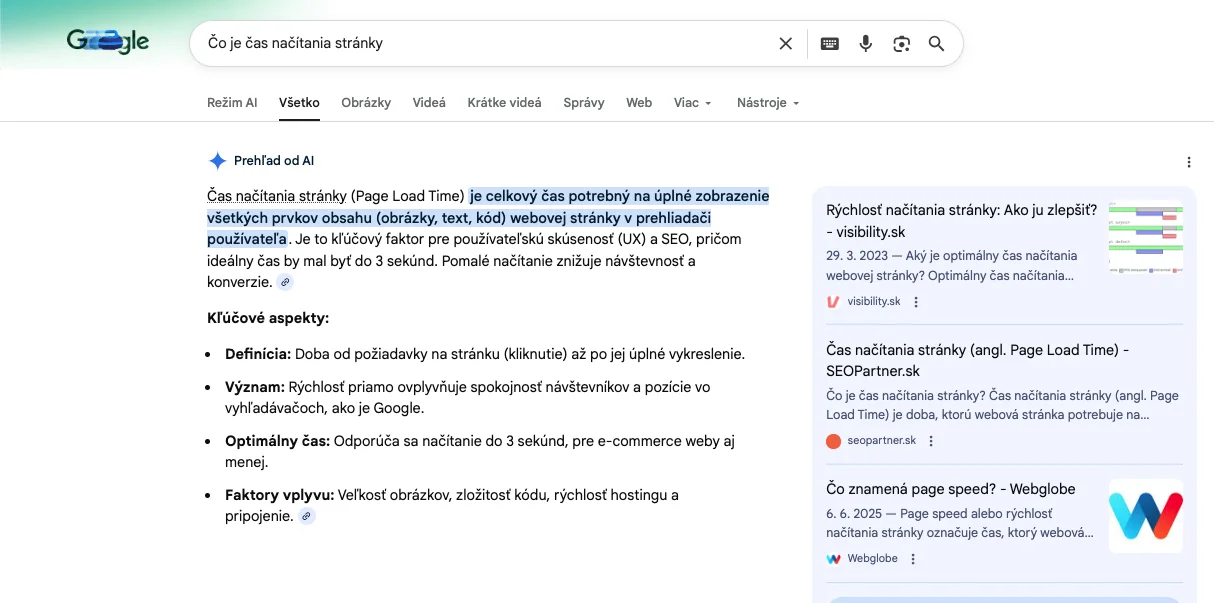Start voice search with microphone icon

(x=866, y=44)
